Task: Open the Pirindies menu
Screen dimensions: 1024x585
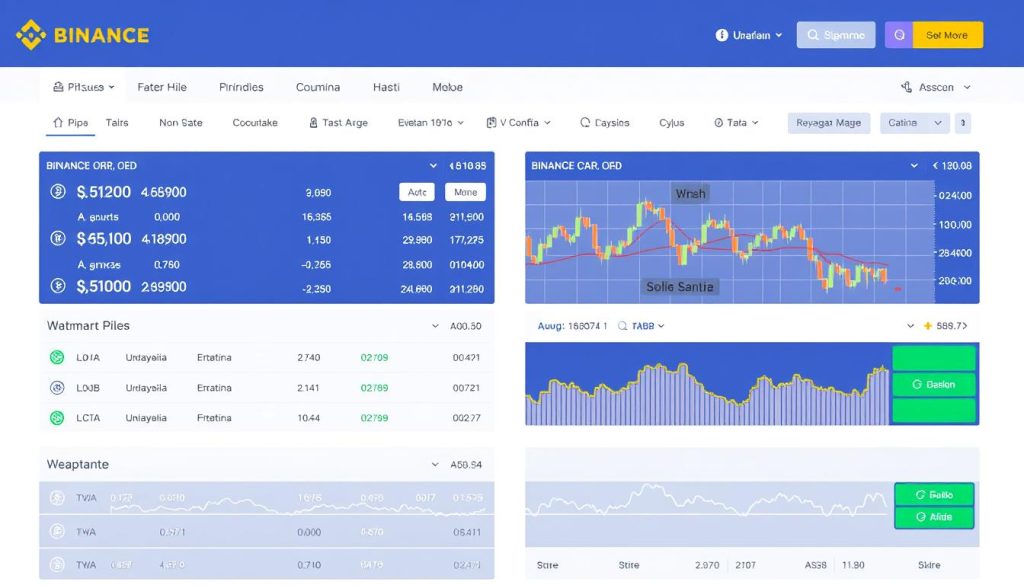Action: click(x=241, y=87)
